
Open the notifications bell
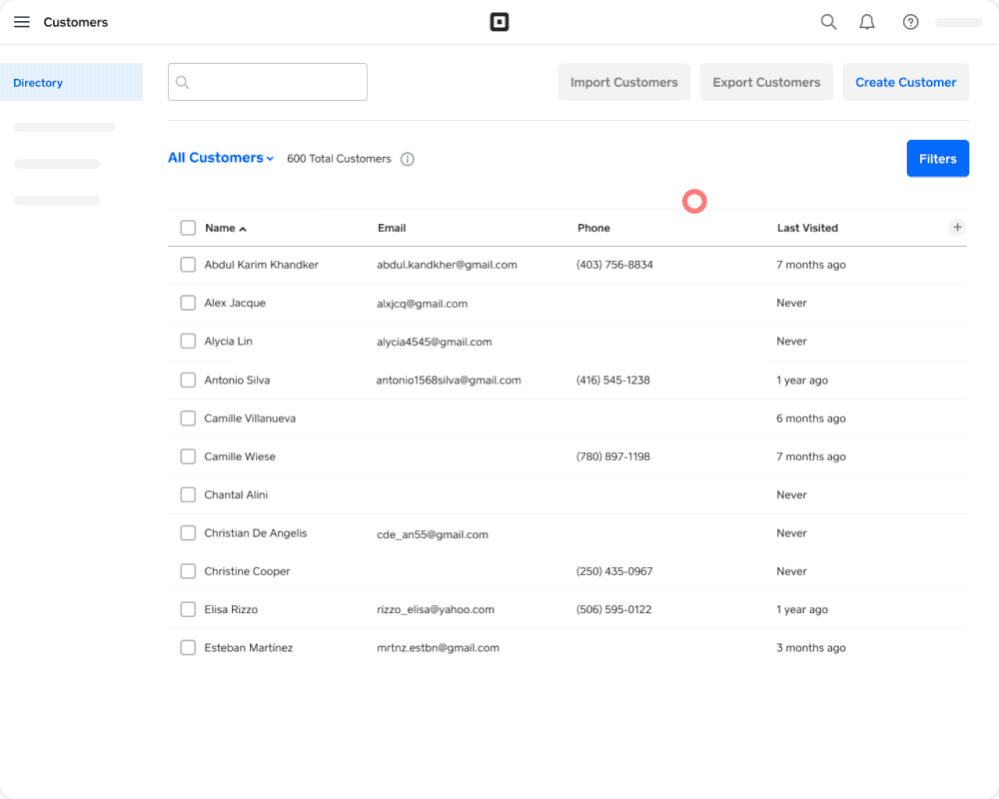pyautogui.click(x=867, y=22)
